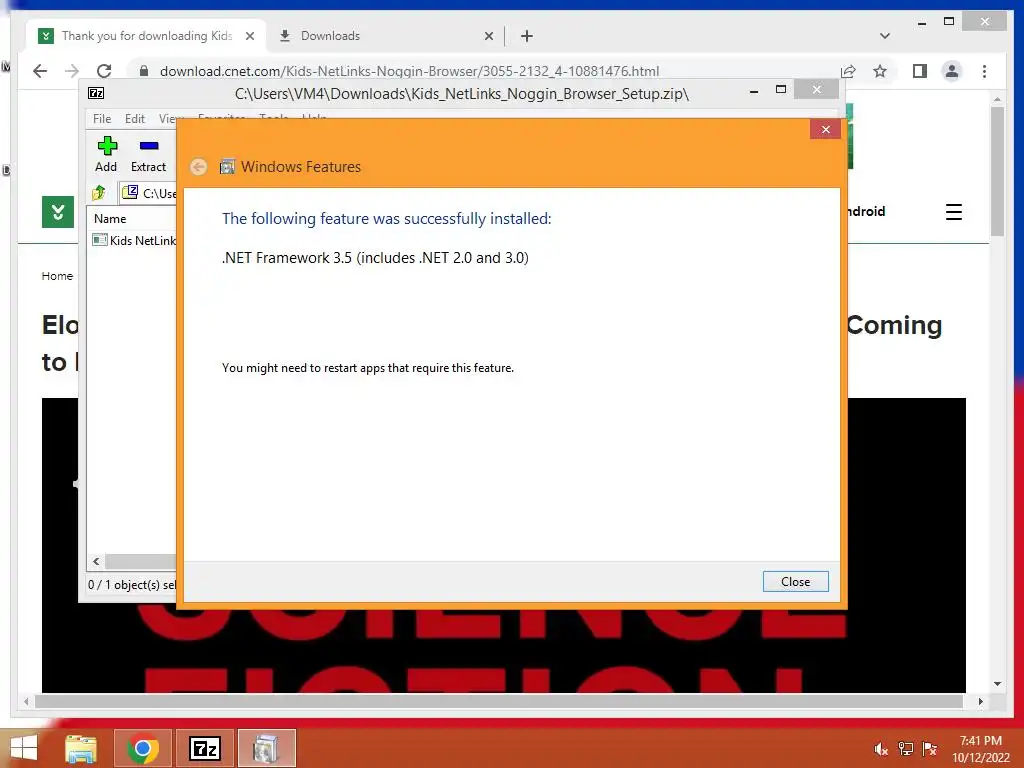Image resolution: width=1024 pixels, height=768 pixels.
Task: Click the green CNET Download logo
Action: pos(57,212)
